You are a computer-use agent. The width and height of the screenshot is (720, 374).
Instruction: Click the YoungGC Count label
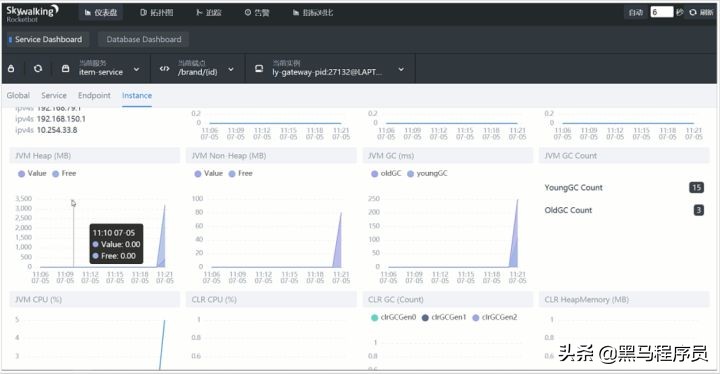tap(574, 187)
